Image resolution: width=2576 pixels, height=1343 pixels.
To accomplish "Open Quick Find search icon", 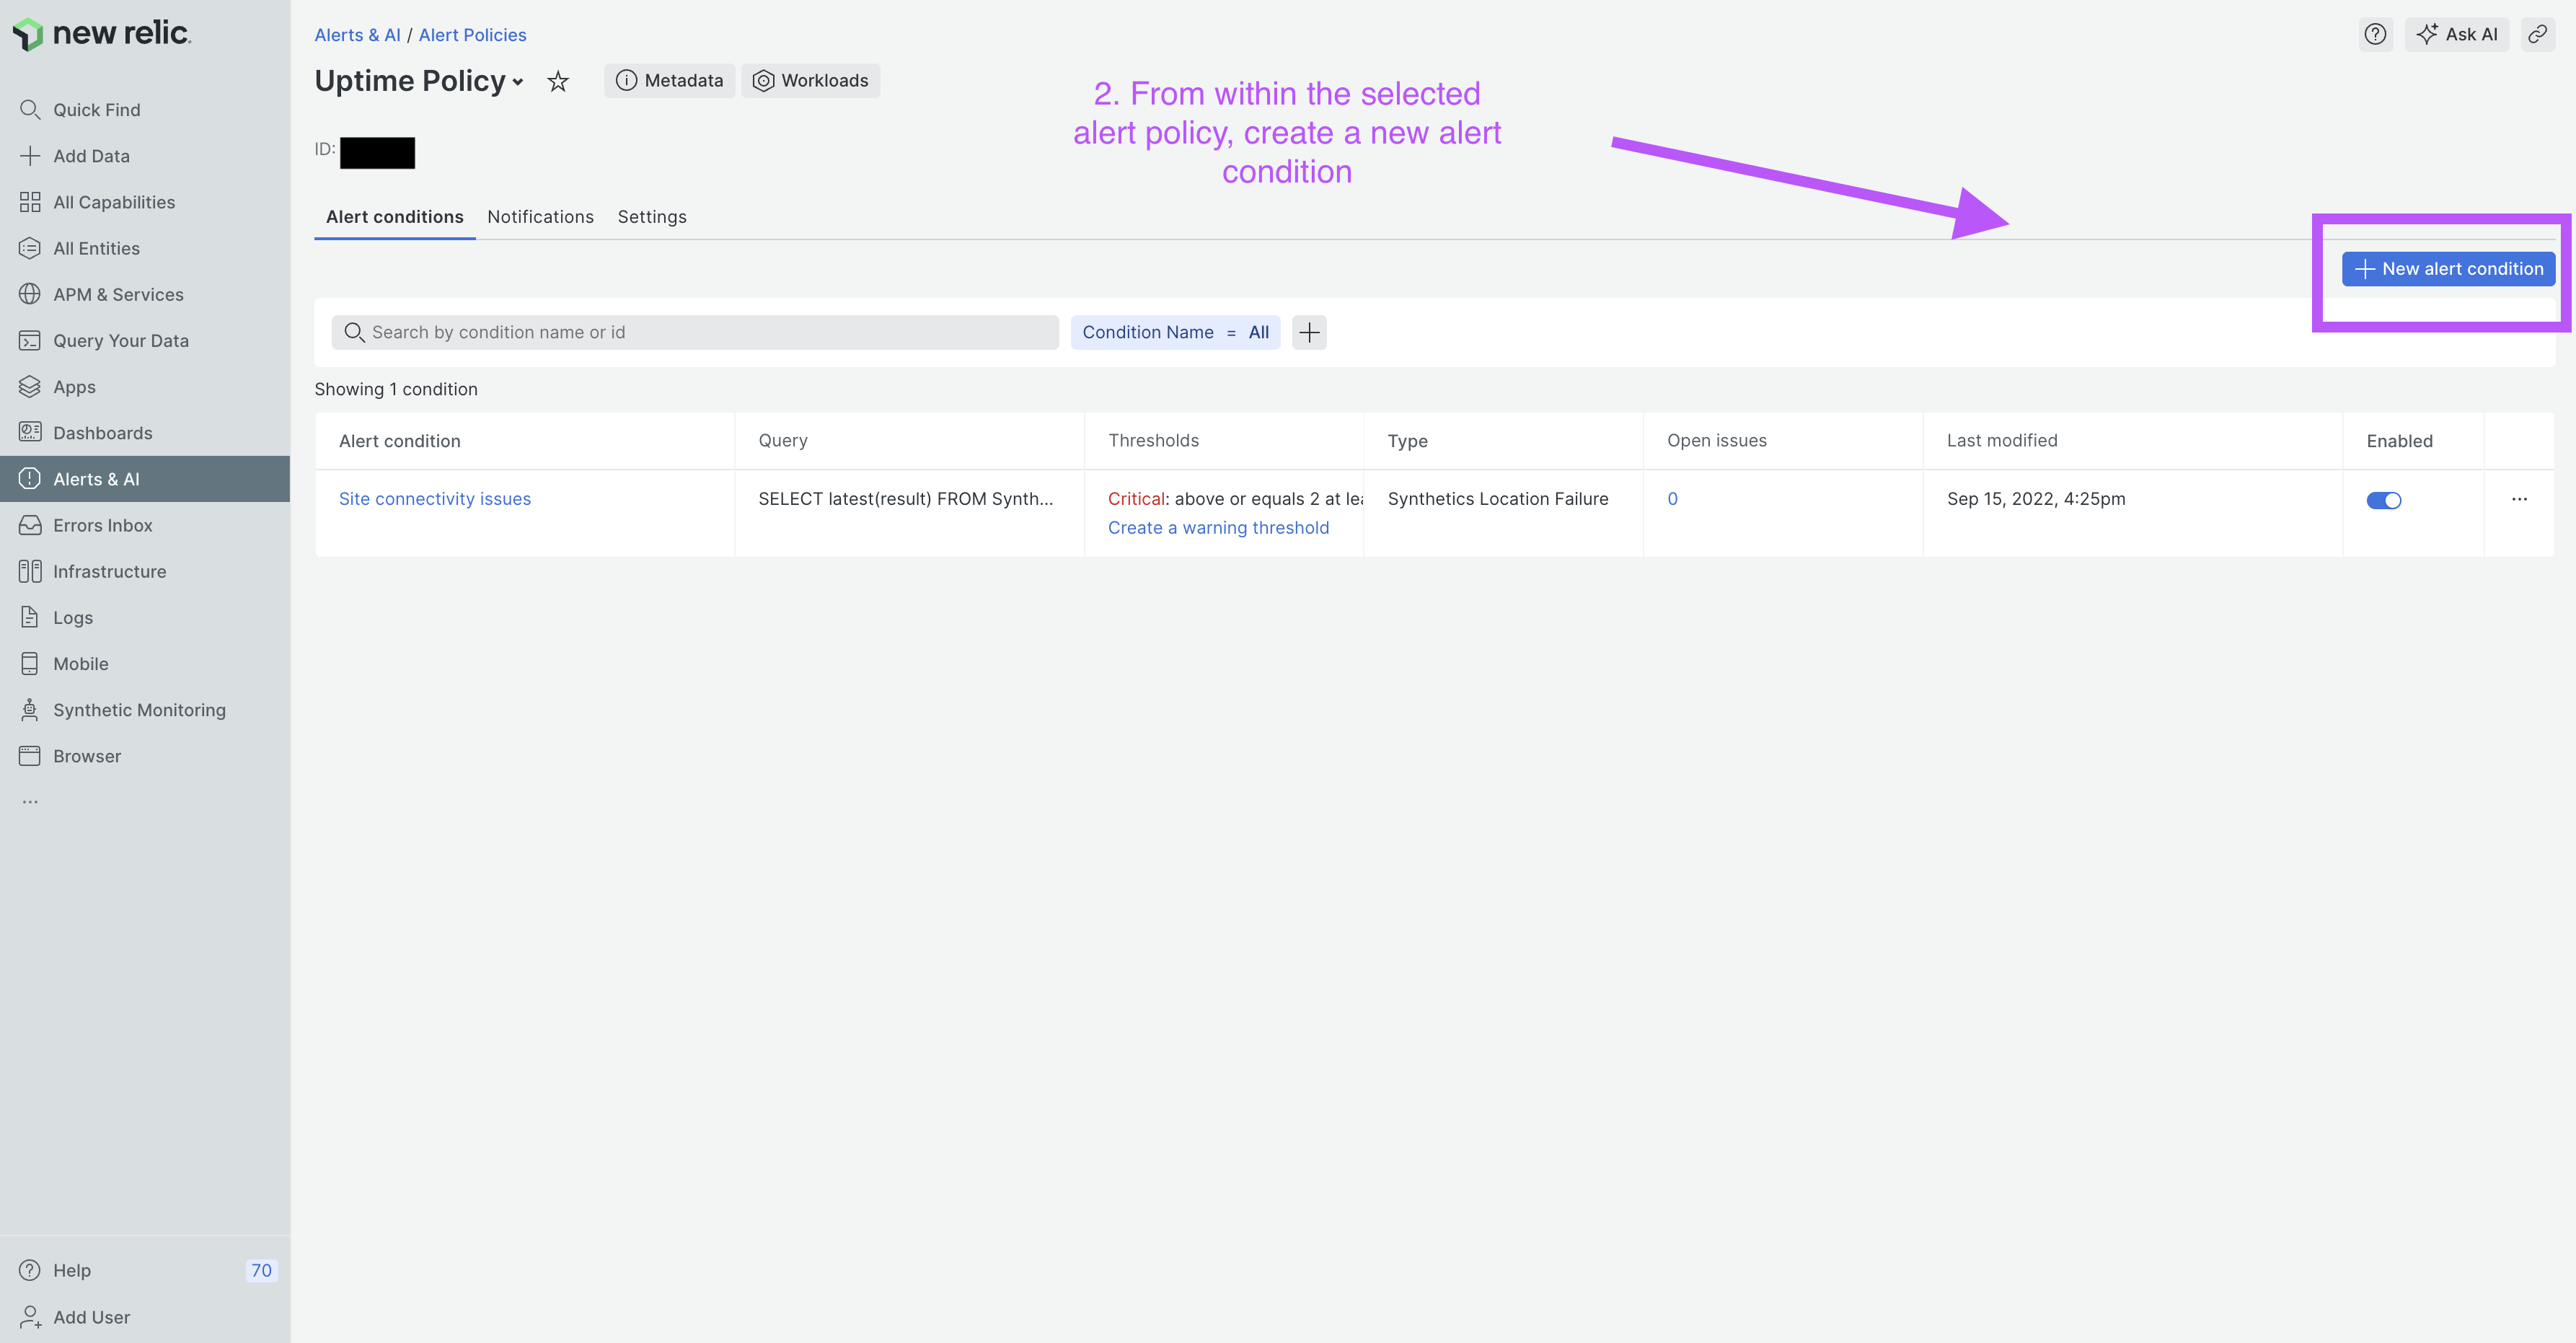I will coord(30,110).
